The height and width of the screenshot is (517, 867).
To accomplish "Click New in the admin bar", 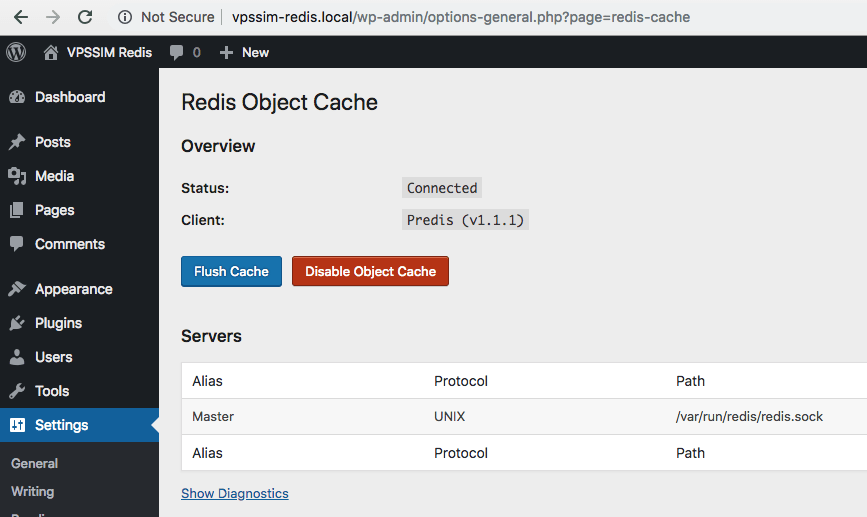I will pyautogui.click(x=255, y=53).
